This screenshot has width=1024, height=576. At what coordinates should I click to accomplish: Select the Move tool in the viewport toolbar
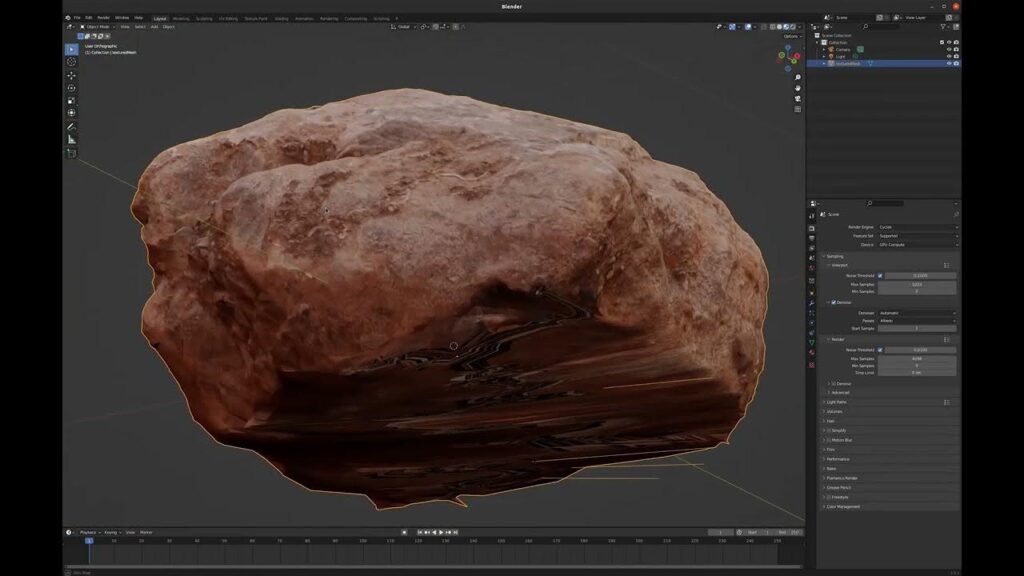[x=71, y=75]
